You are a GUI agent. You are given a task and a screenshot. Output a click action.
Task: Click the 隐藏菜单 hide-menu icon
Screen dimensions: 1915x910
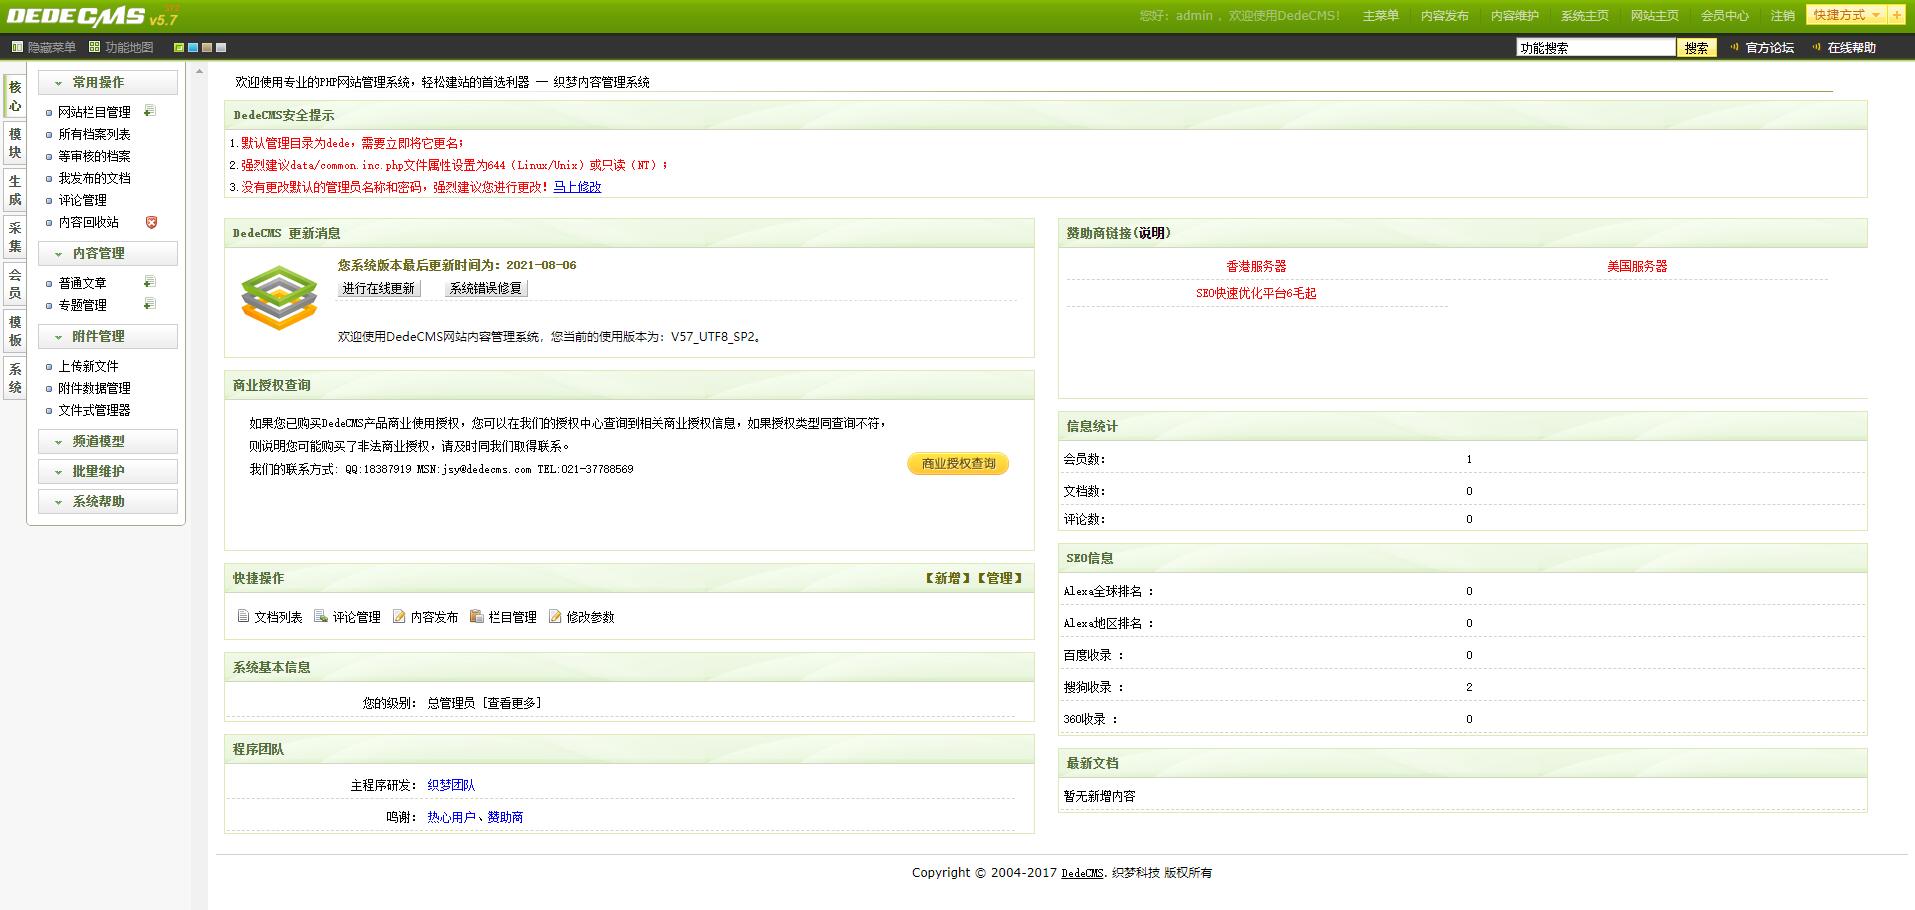click(17, 47)
